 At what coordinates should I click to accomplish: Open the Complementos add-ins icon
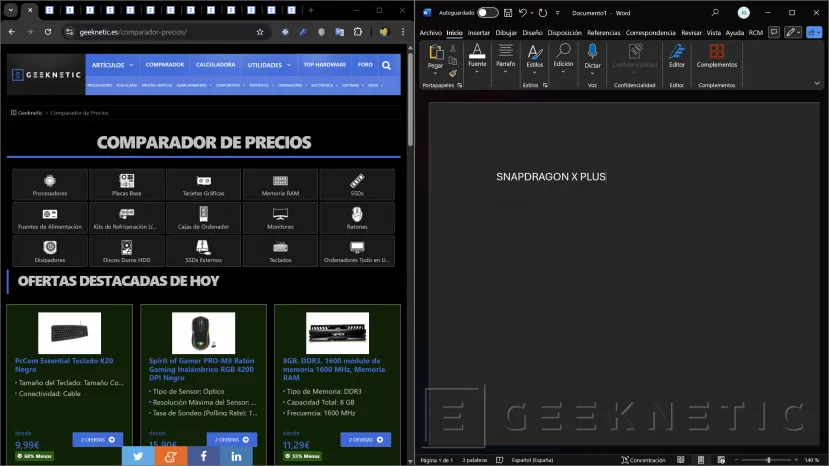716,52
